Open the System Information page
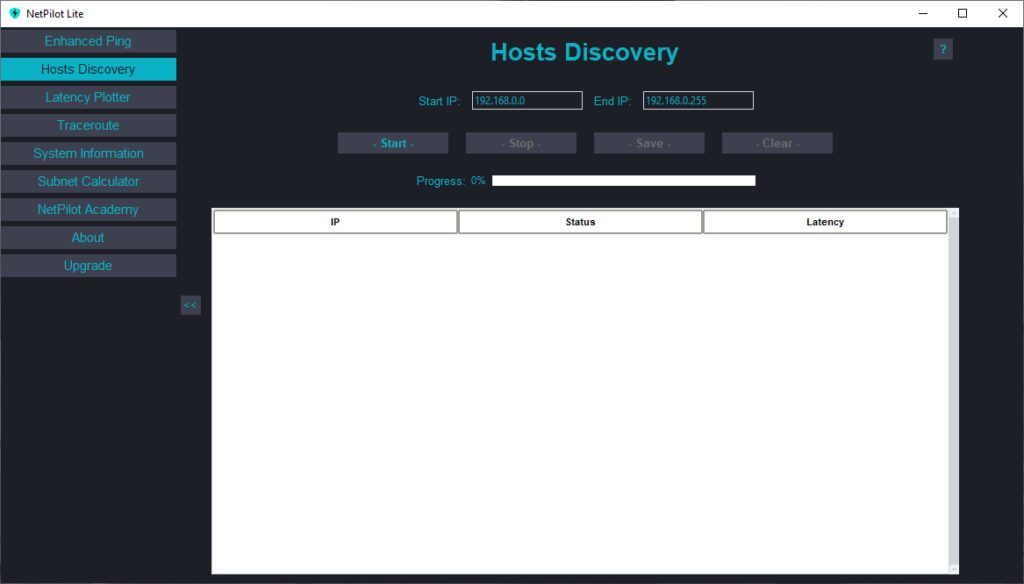 [x=88, y=154]
